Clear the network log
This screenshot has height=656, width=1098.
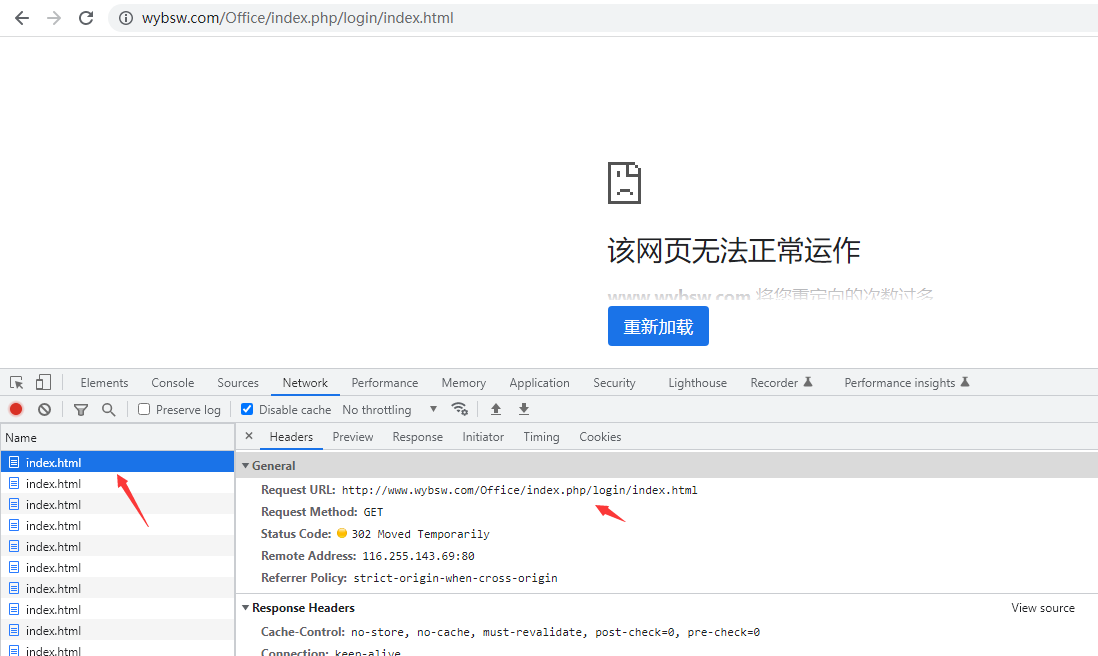[x=45, y=410]
